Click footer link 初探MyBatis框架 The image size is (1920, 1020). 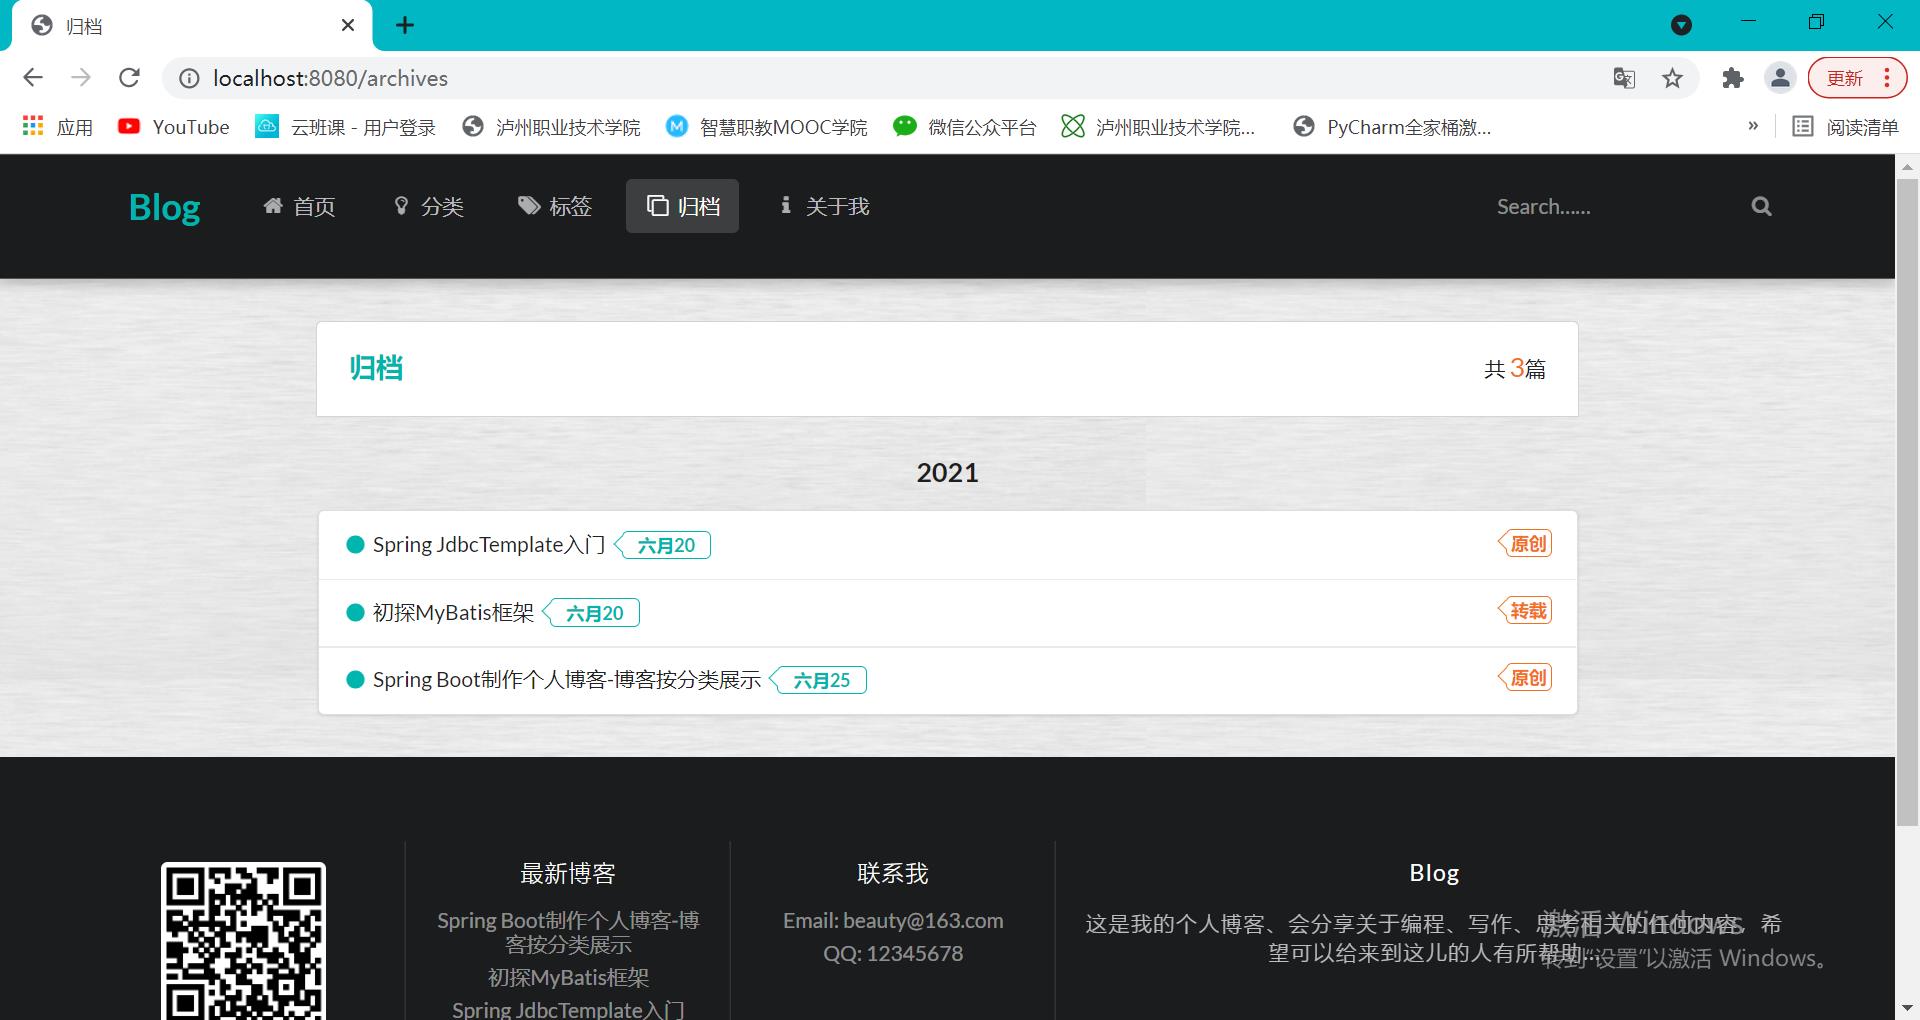pos(568,977)
